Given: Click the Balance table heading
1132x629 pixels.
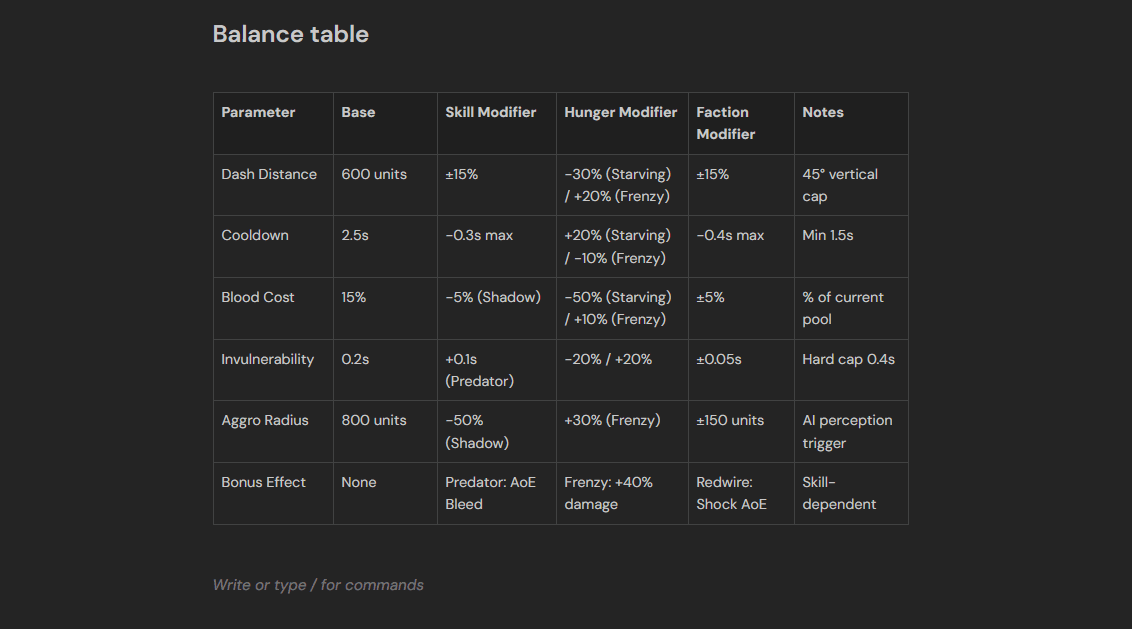Looking at the screenshot, I should [290, 34].
